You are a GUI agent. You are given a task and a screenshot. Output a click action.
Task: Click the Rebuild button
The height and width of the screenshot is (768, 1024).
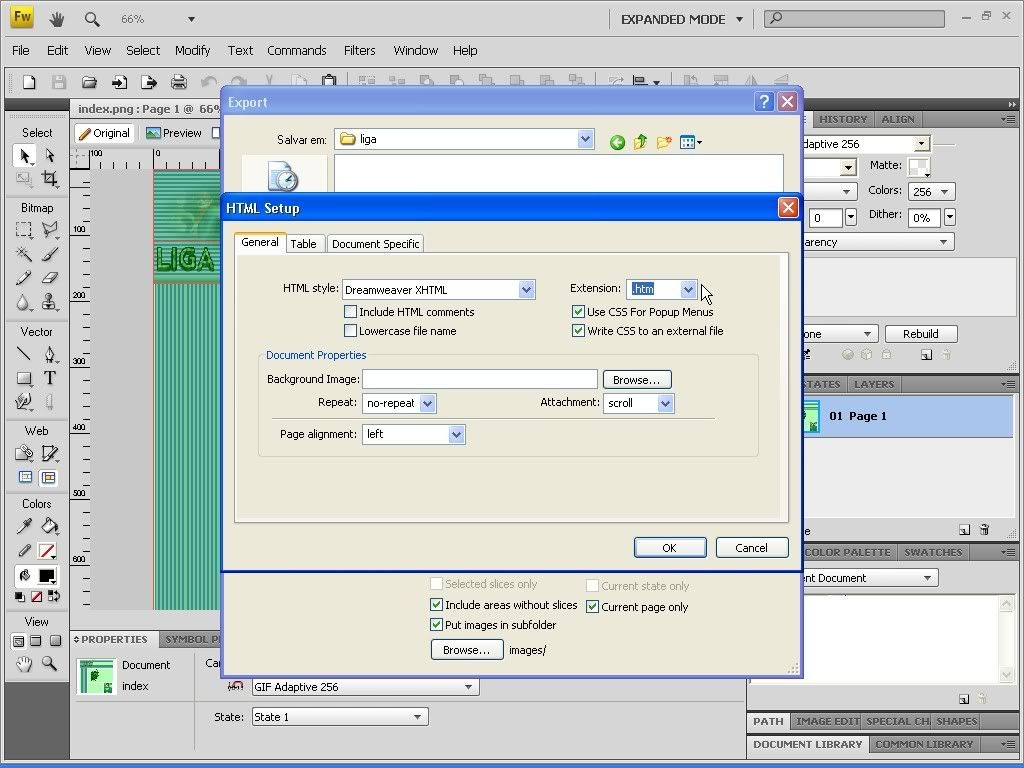point(921,334)
